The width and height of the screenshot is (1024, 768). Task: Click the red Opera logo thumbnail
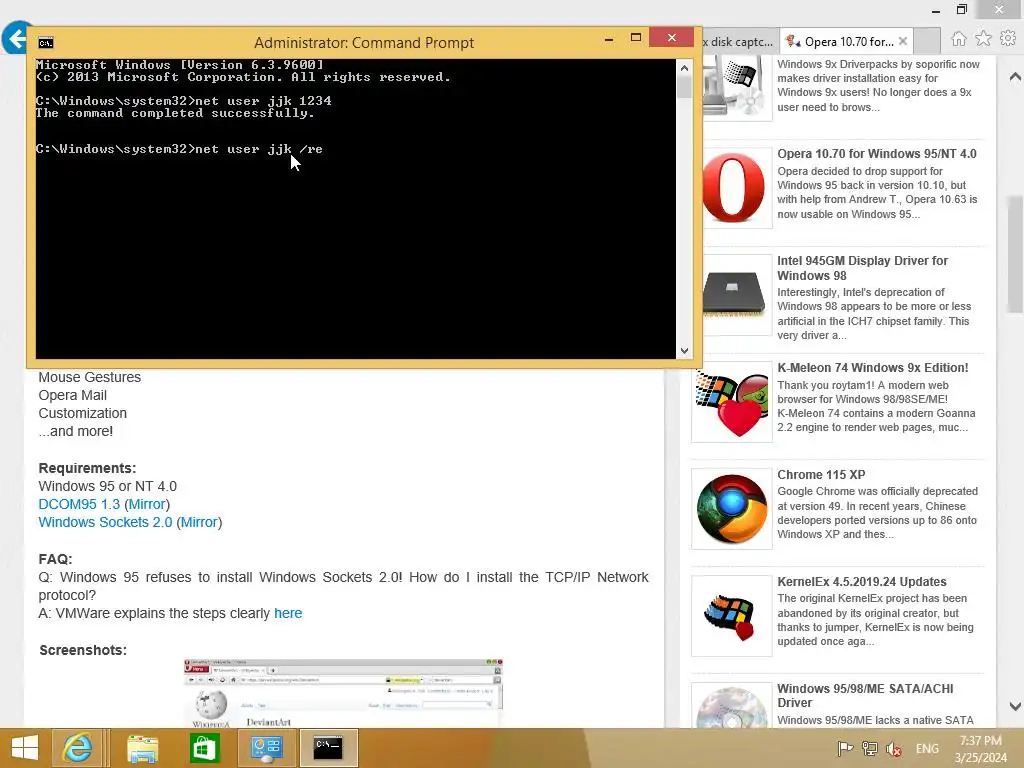[x=733, y=188]
